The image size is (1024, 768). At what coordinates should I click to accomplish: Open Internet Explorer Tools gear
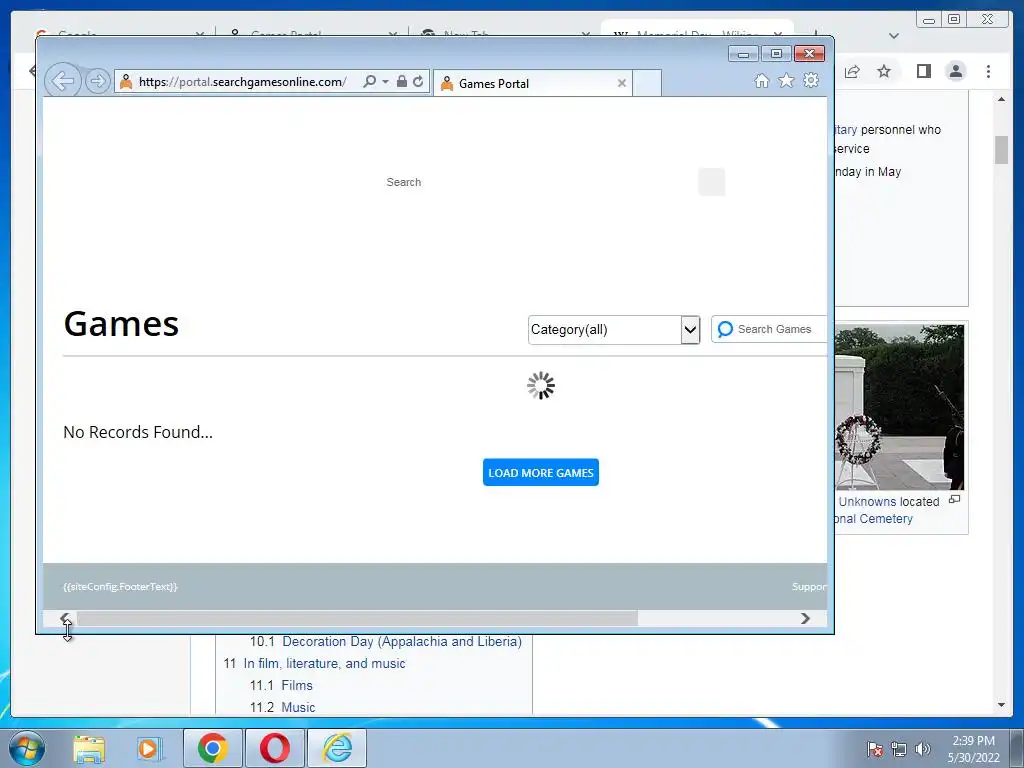pos(811,80)
